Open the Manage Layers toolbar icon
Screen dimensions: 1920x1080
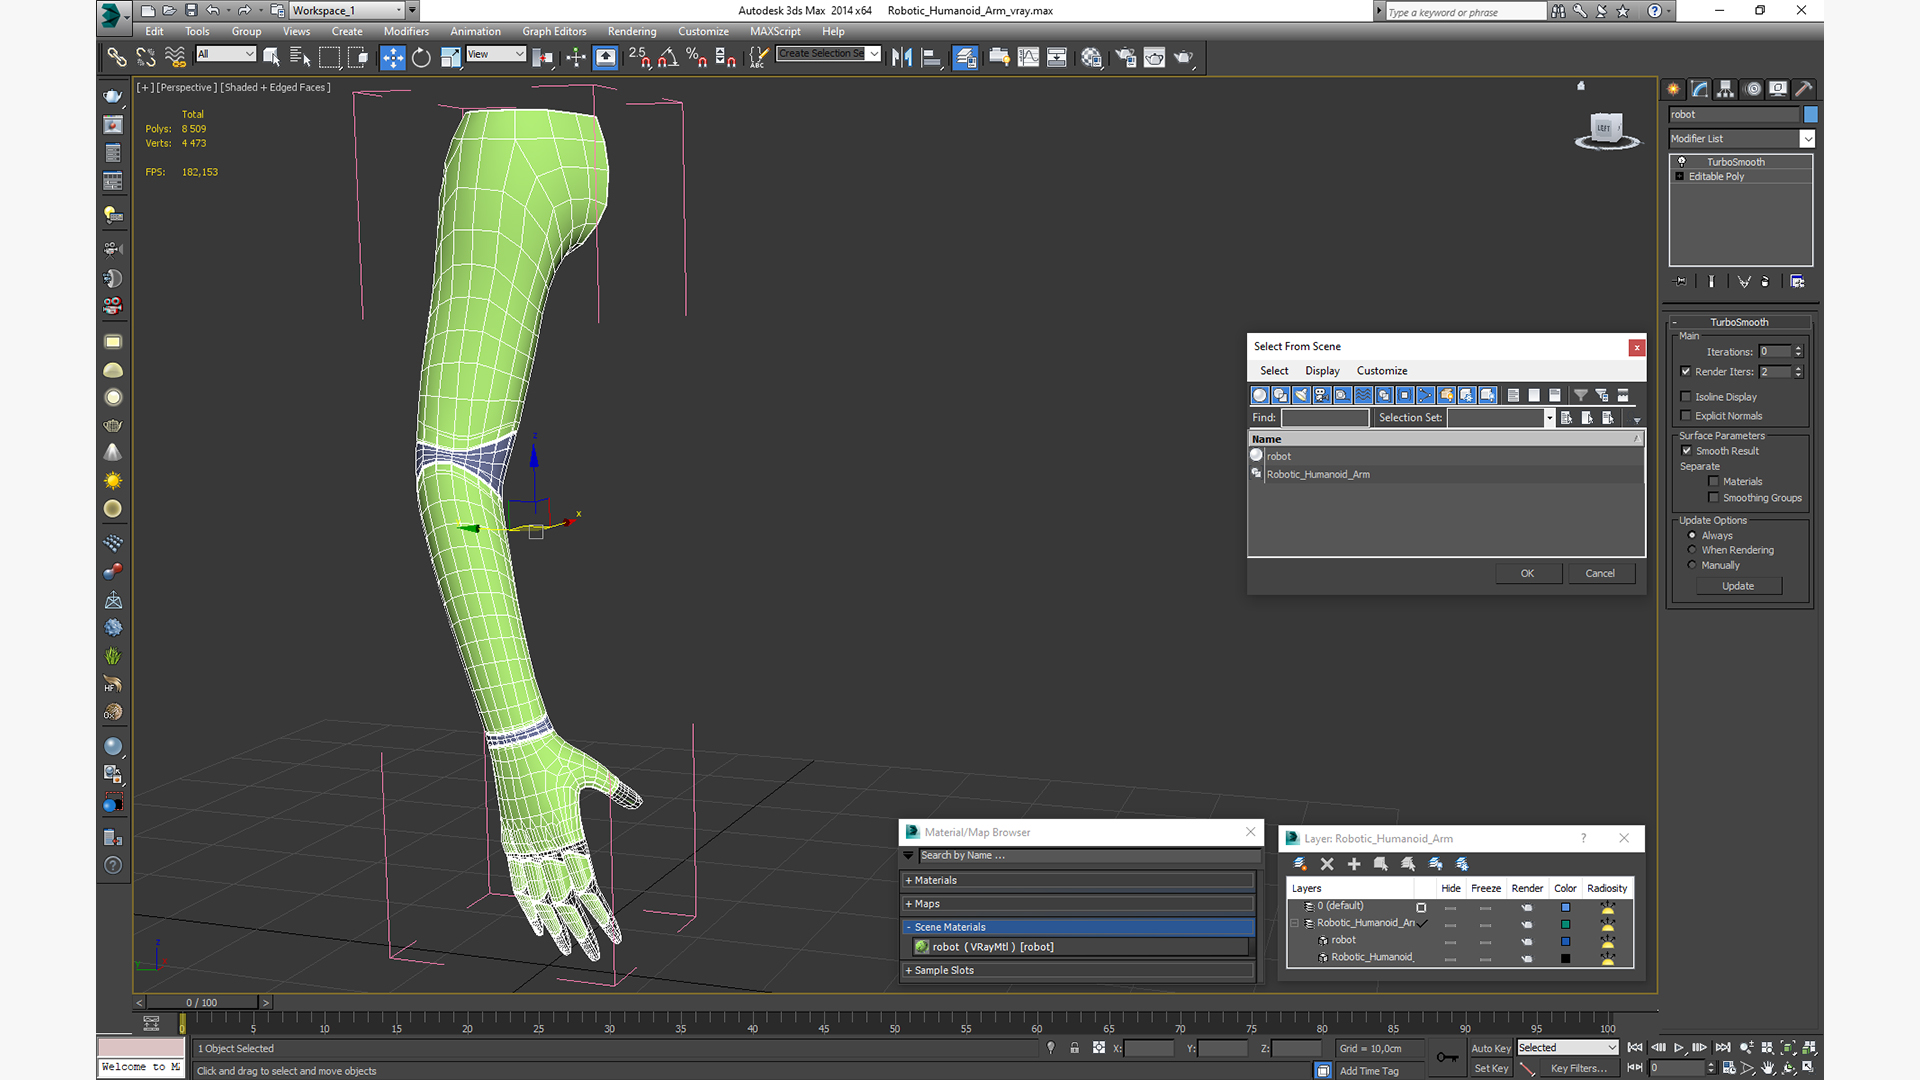965,57
